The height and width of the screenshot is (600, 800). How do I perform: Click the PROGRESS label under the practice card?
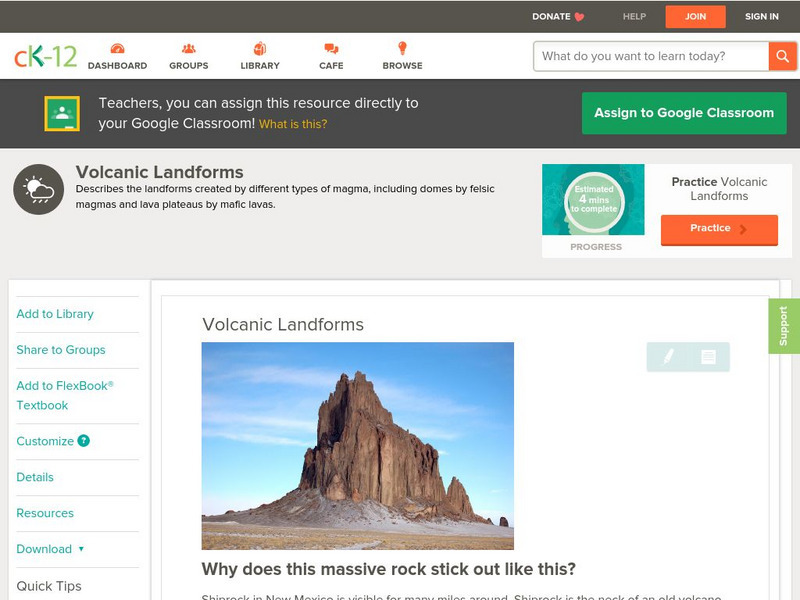[596, 247]
